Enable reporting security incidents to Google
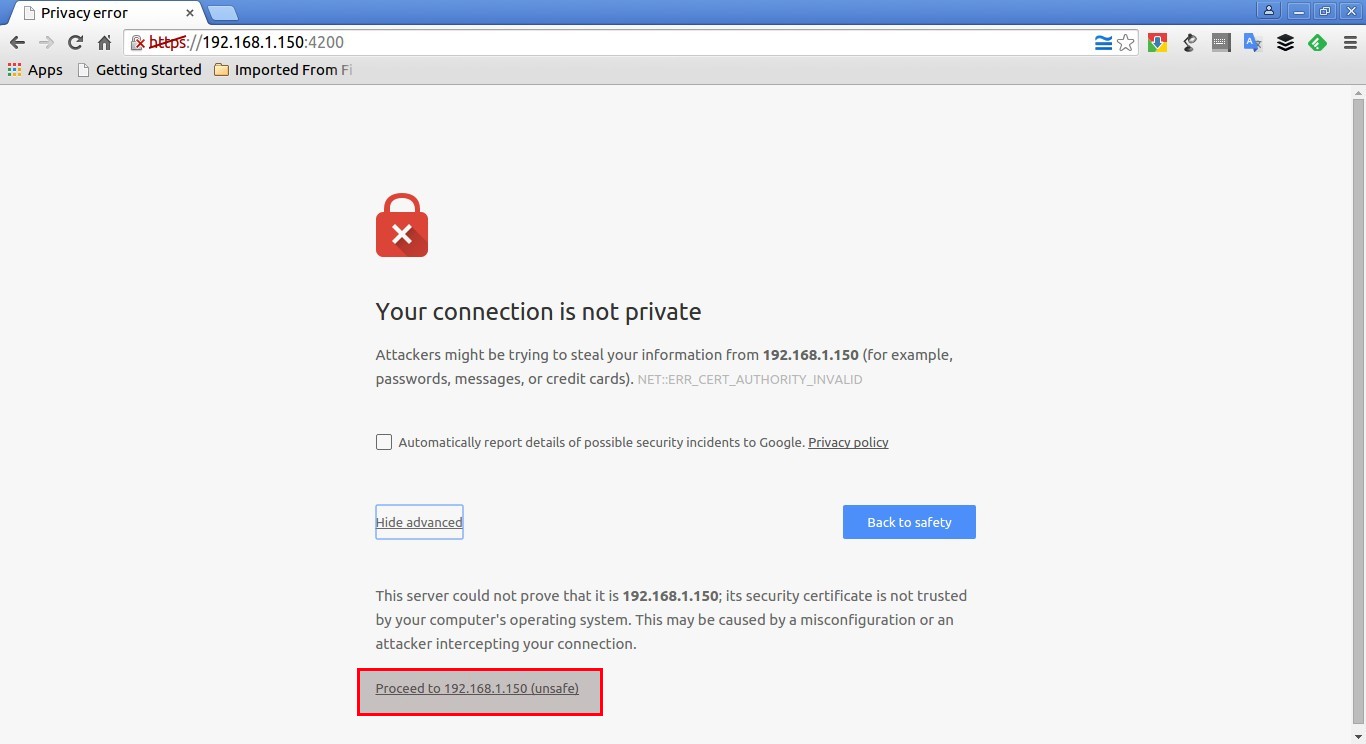 (x=384, y=441)
